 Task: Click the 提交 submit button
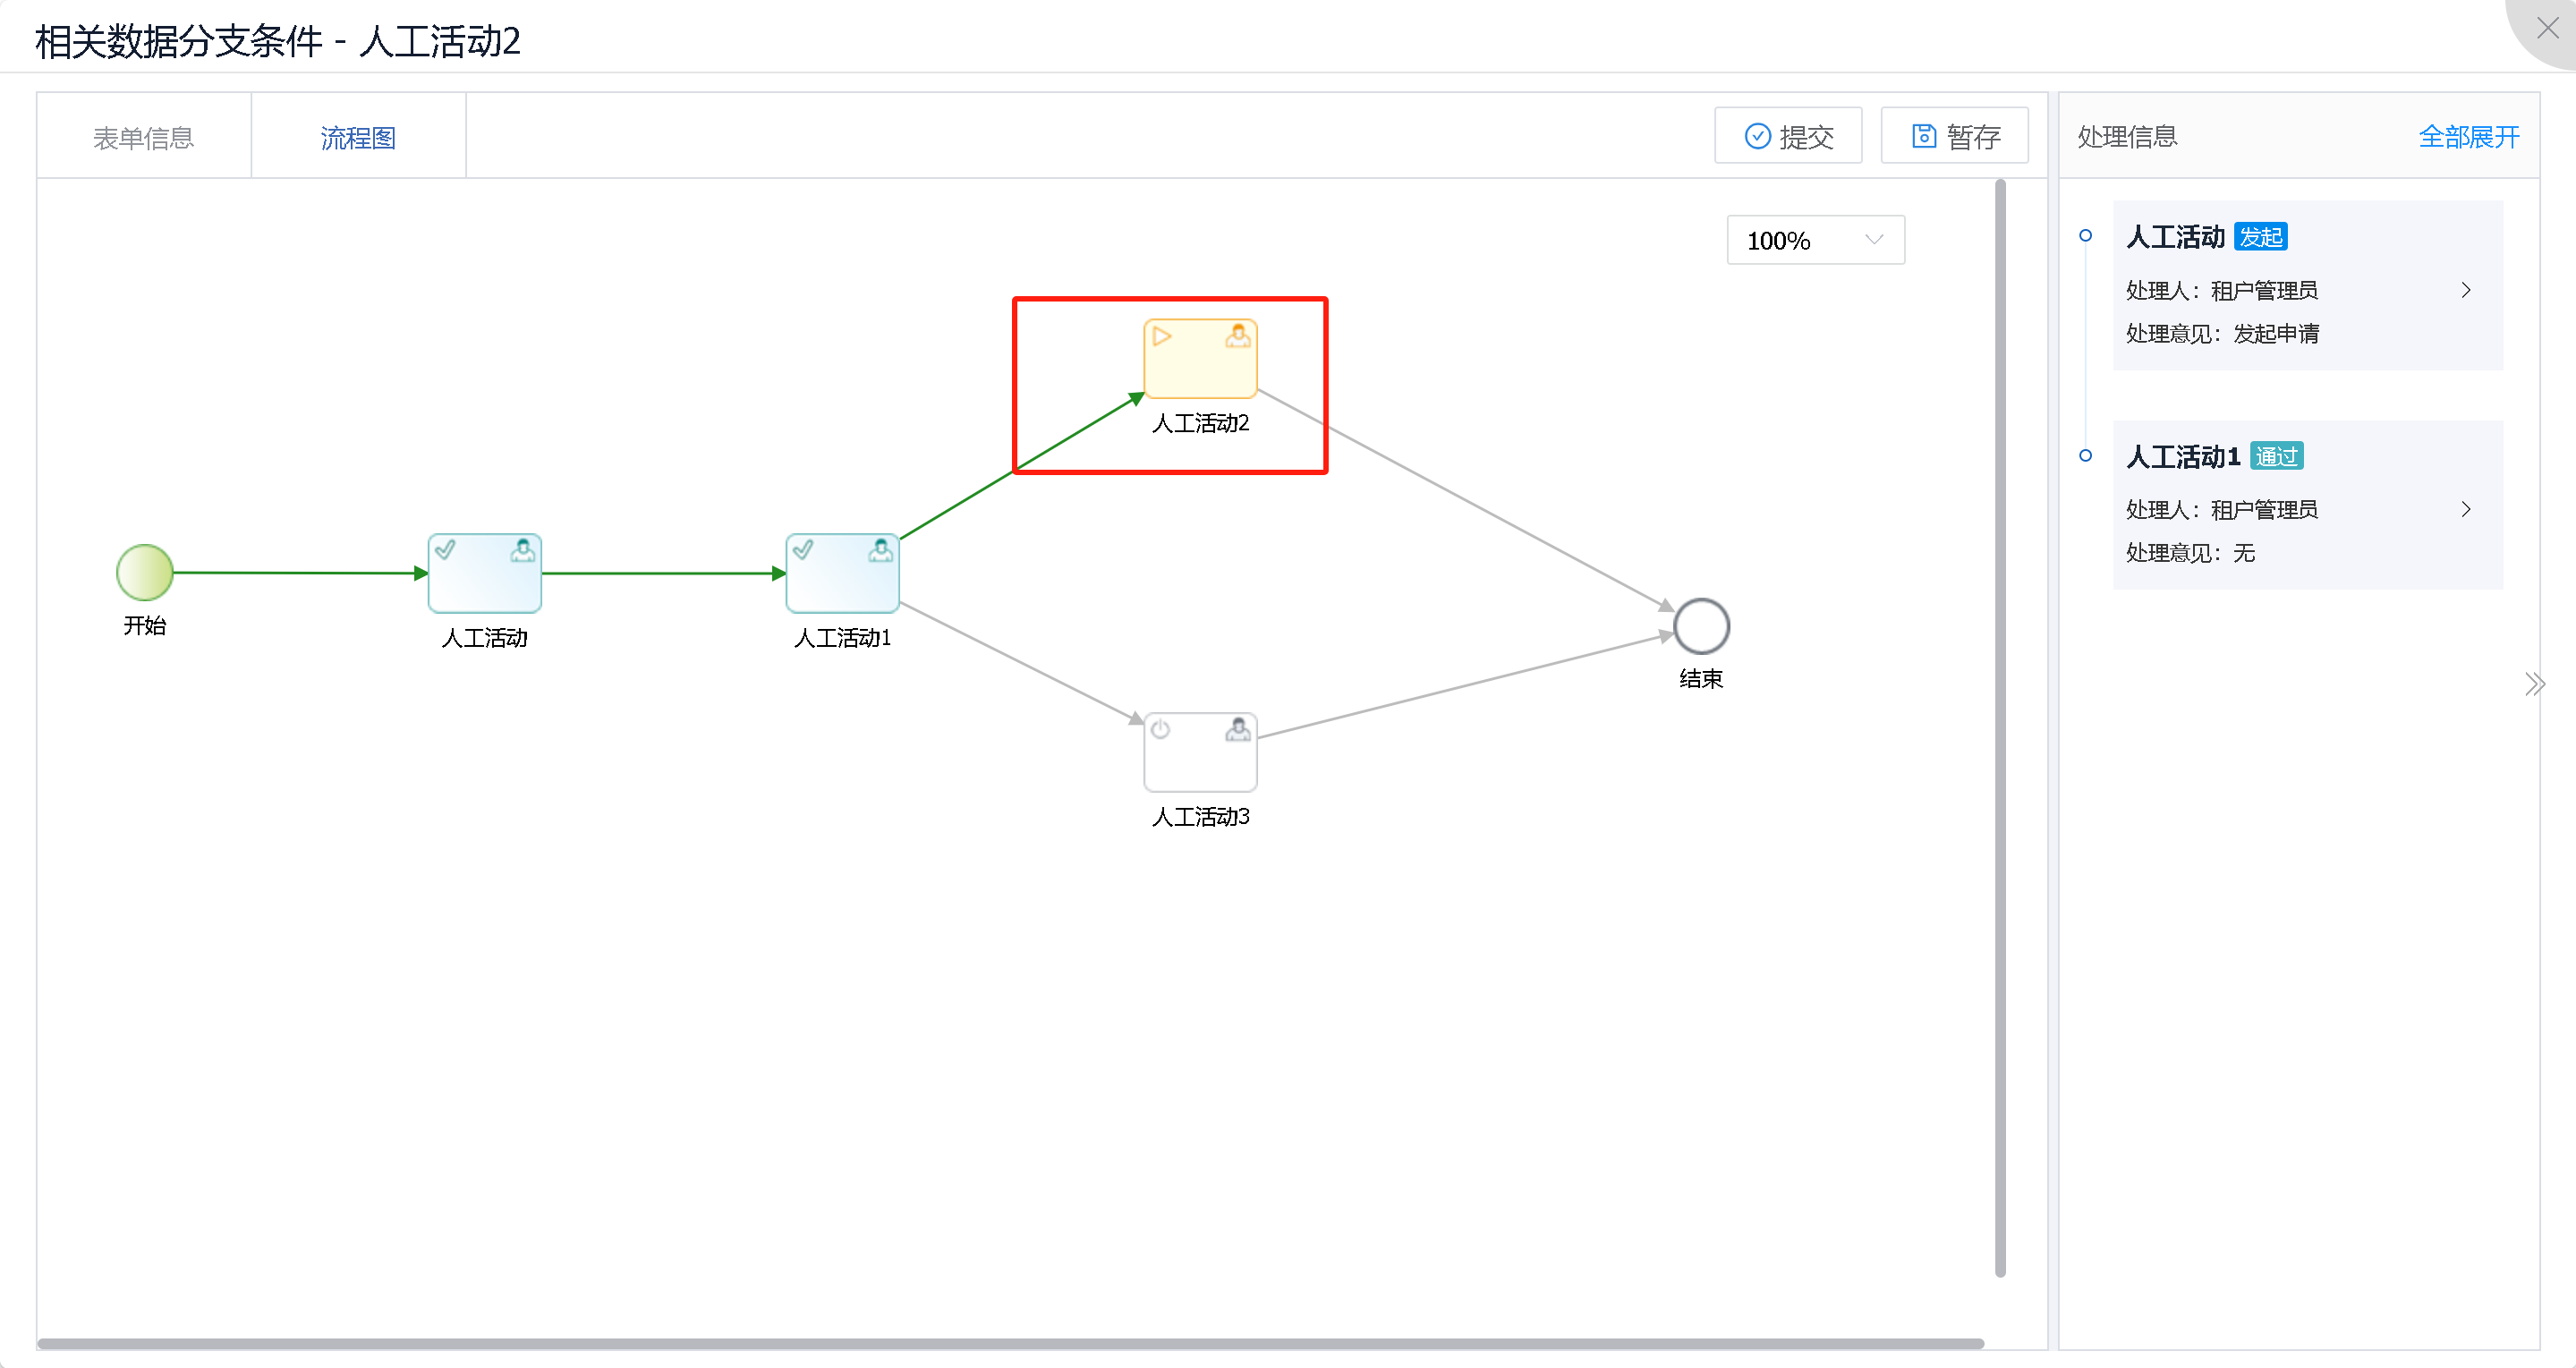coord(1788,135)
